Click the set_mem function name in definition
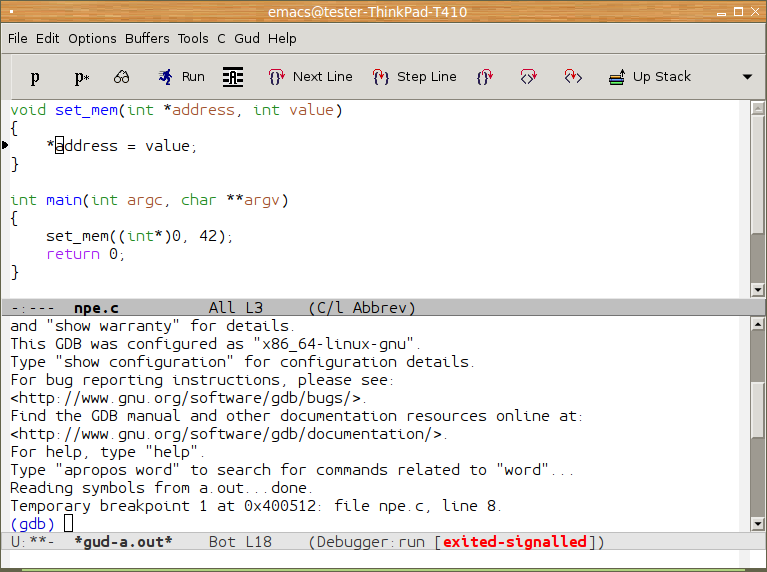 (x=86, y=110)
